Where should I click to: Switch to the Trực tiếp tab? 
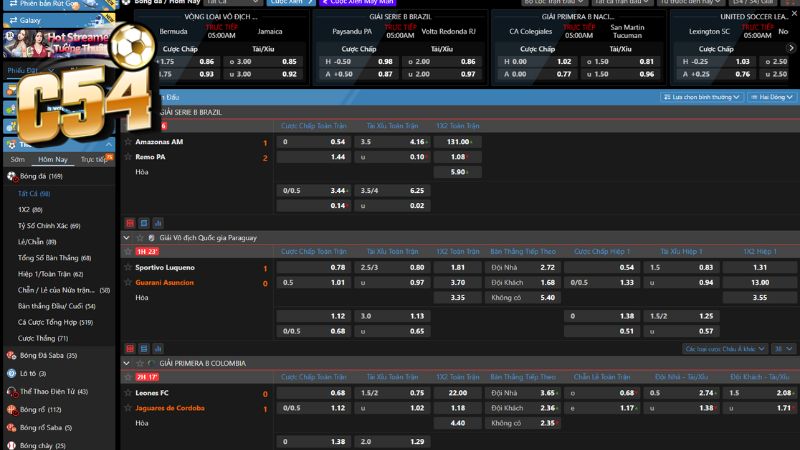(x=93, y=160)
